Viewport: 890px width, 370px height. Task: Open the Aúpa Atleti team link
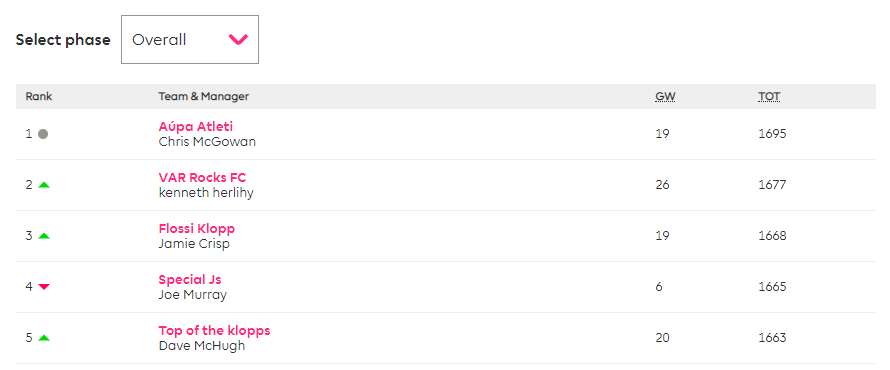click(196, 127)
